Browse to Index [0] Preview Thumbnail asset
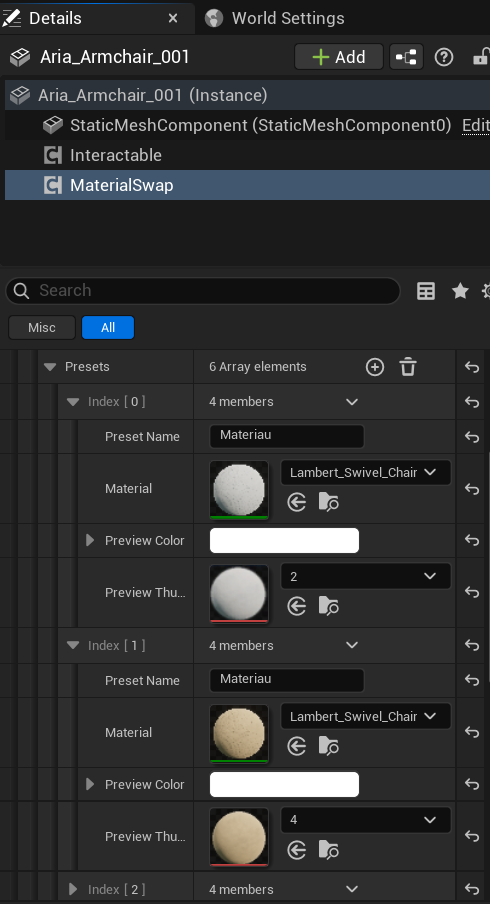 pyautogui.click(x=329, y=607)
